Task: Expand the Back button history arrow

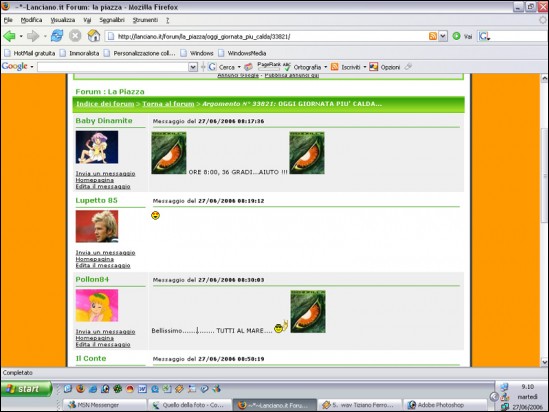Action: pos(21,36)
